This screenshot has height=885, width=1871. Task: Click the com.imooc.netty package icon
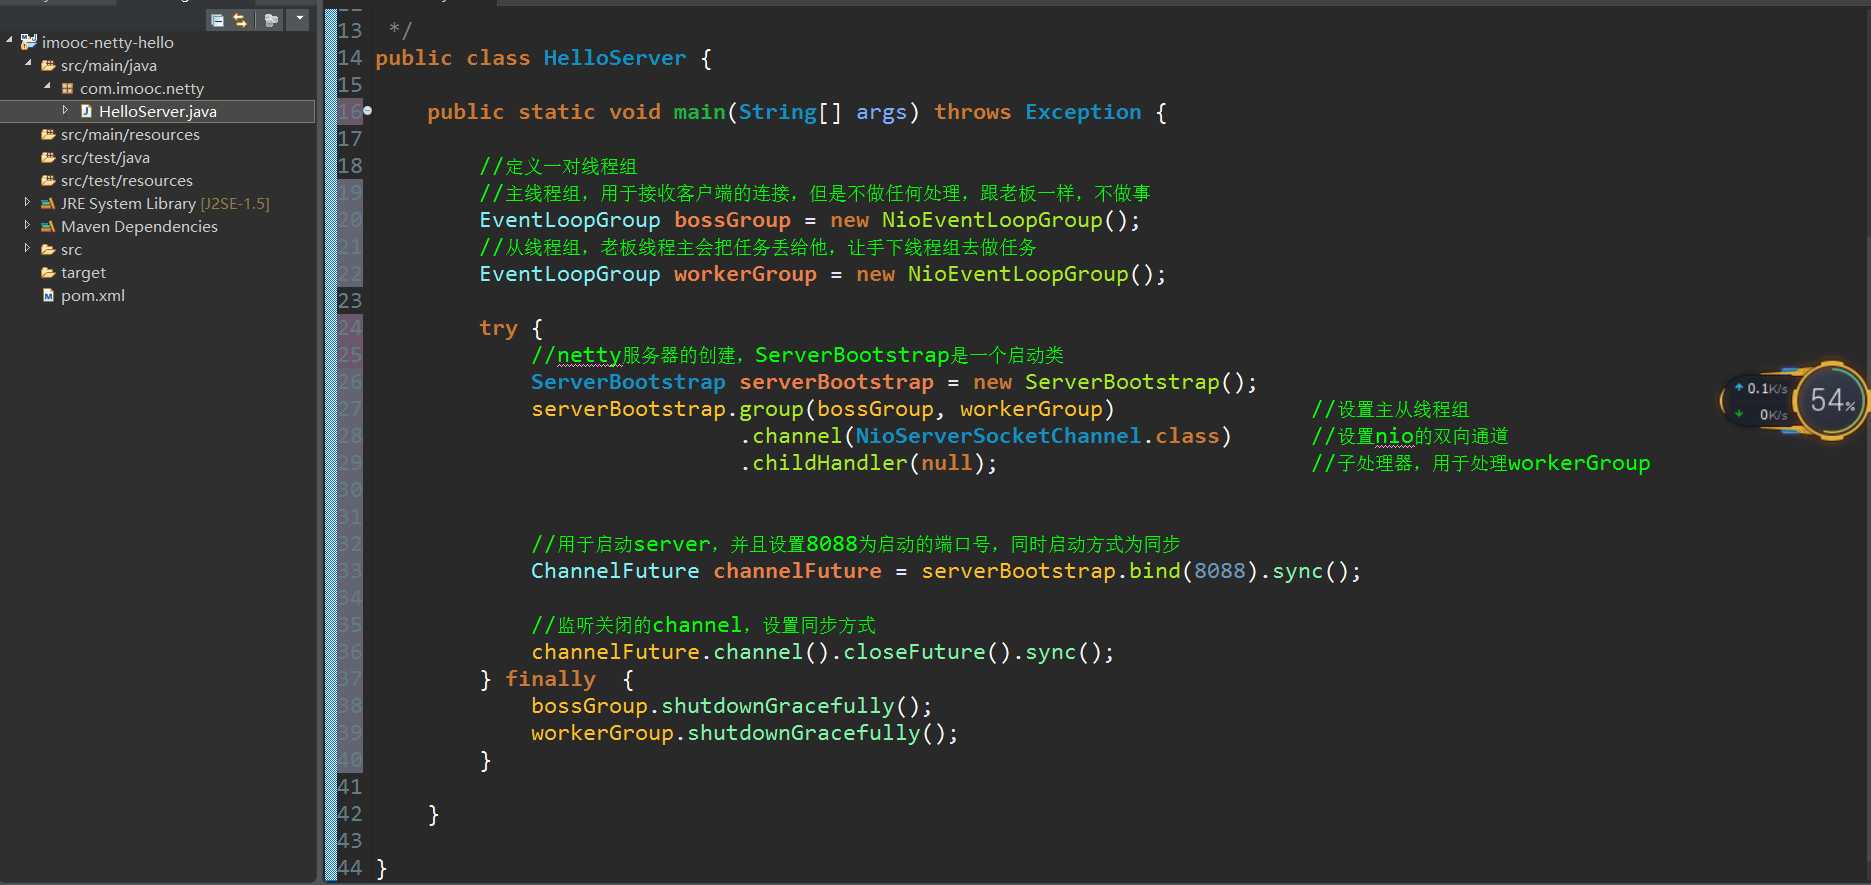pos(67,88)
